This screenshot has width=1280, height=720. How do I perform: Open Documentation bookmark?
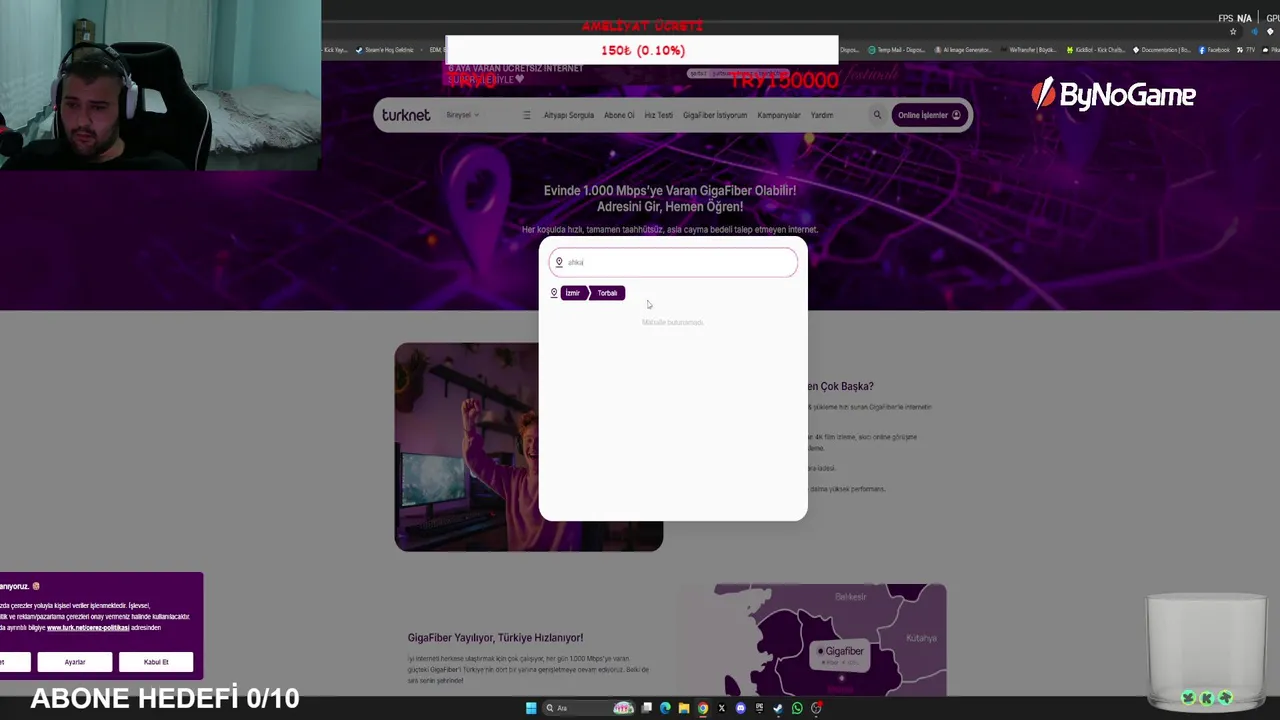(1162, 50)
